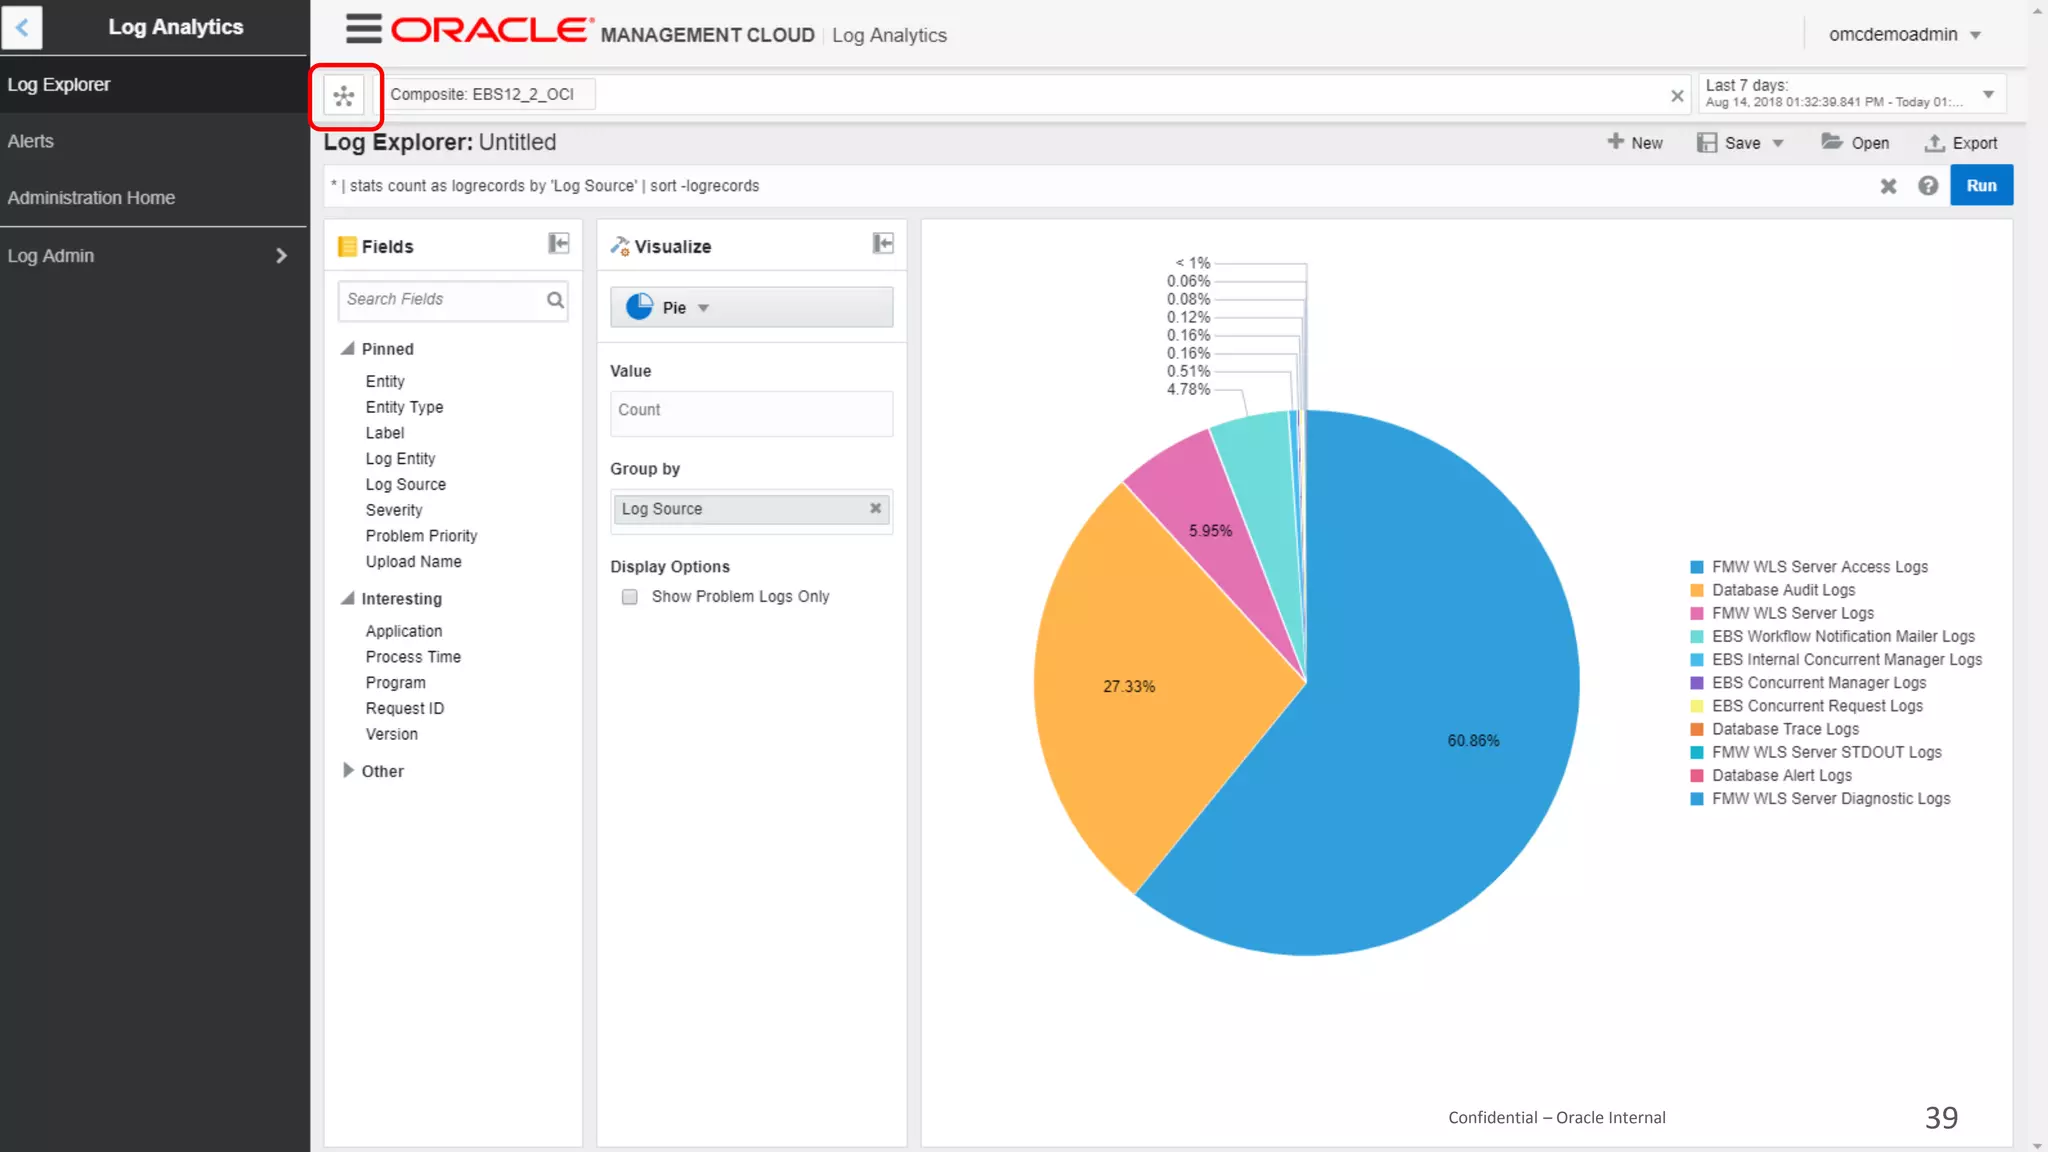This screenshot has width=2048, height=1152.
Task: Clear the query with the X icon
Action: point(1888,186)
